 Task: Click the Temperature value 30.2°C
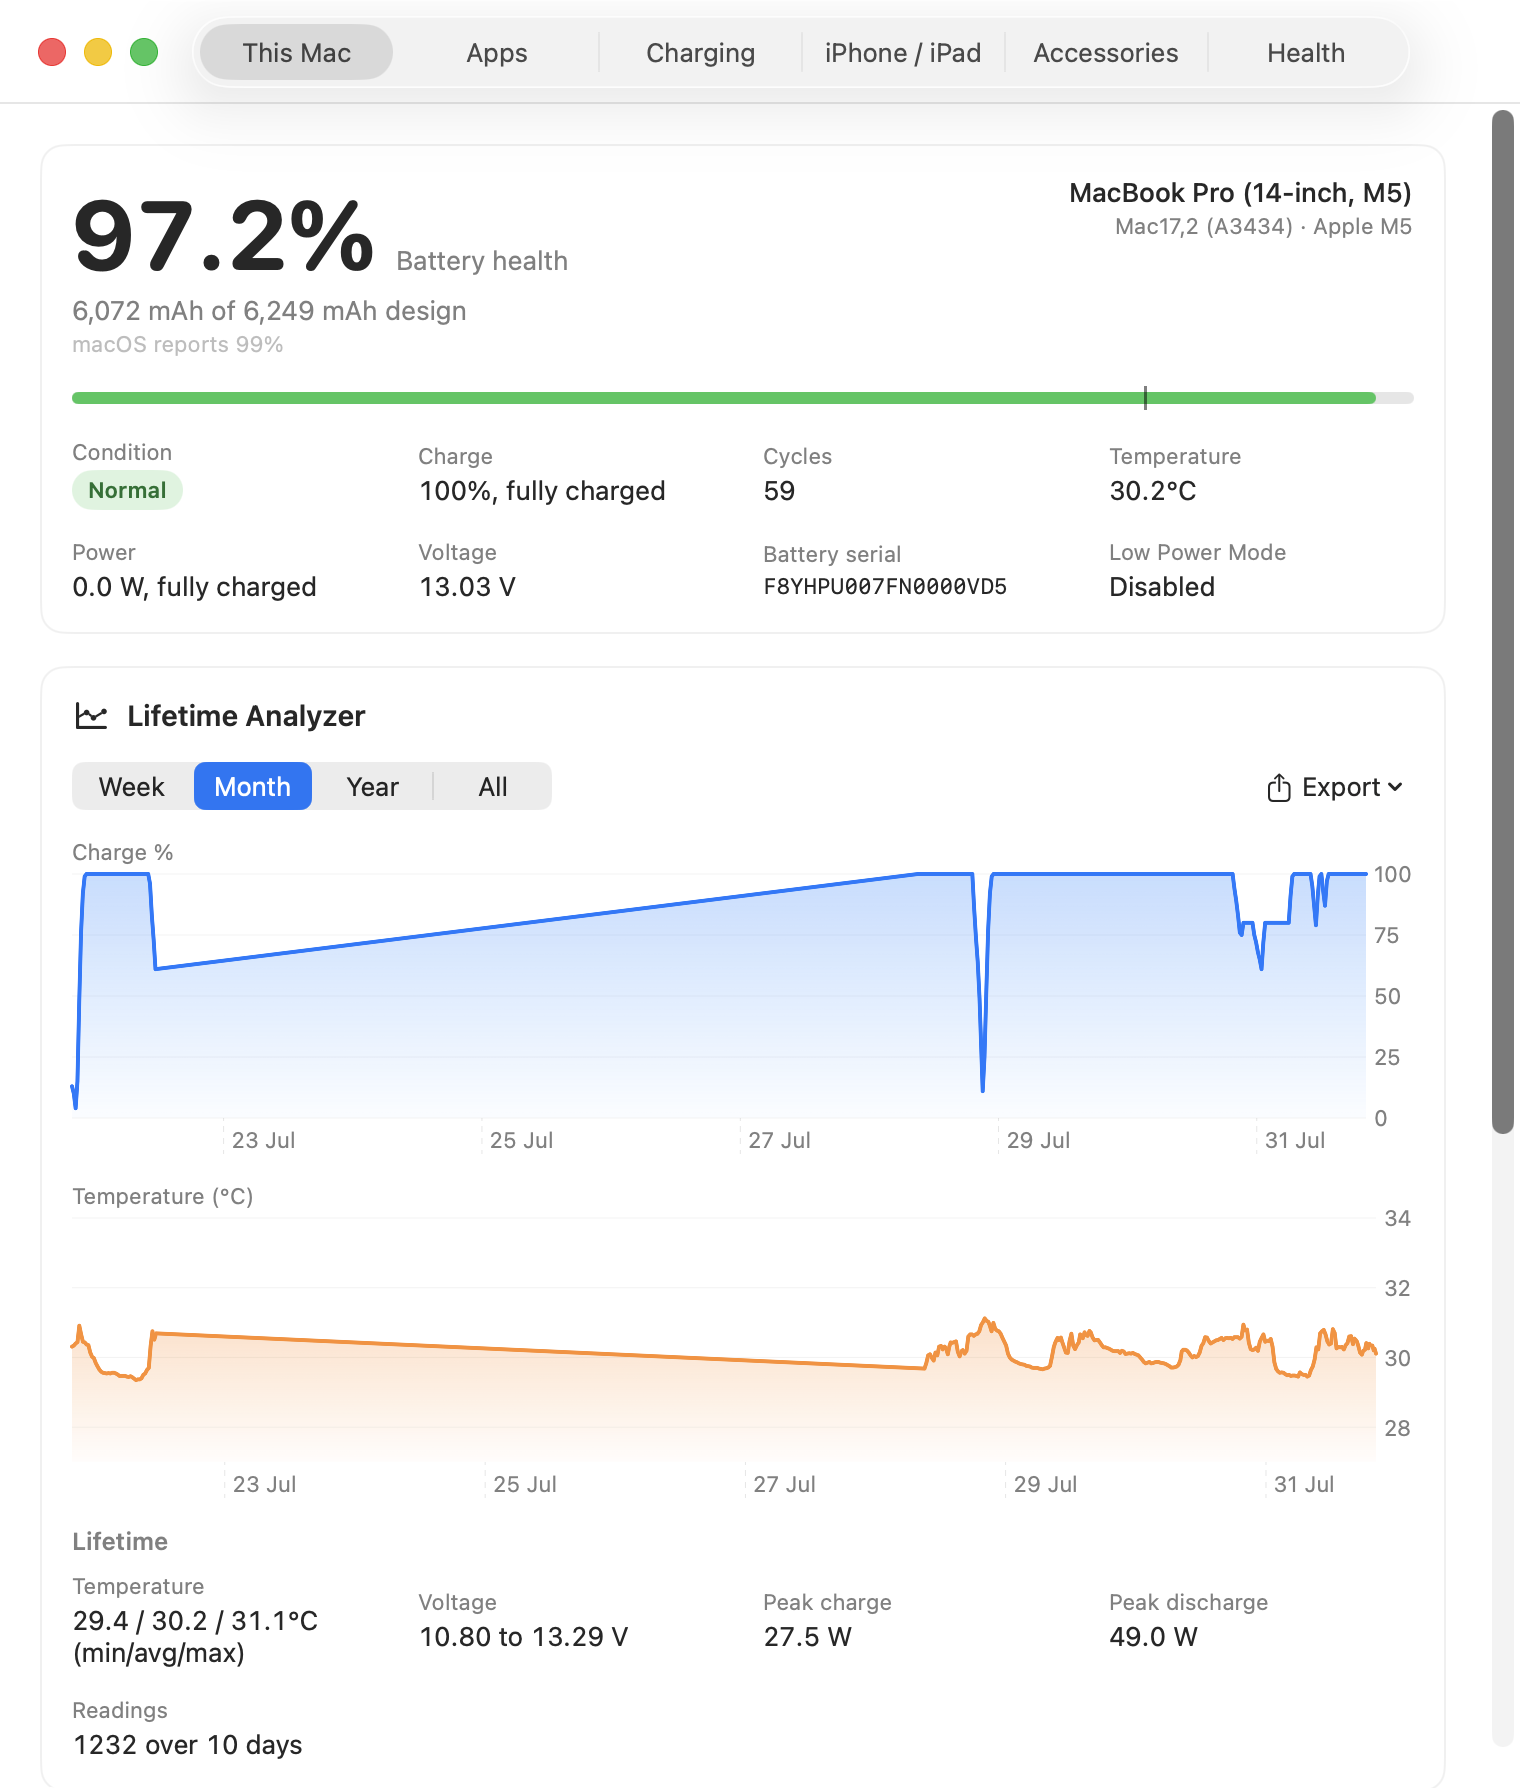[x=1153, y=491]
